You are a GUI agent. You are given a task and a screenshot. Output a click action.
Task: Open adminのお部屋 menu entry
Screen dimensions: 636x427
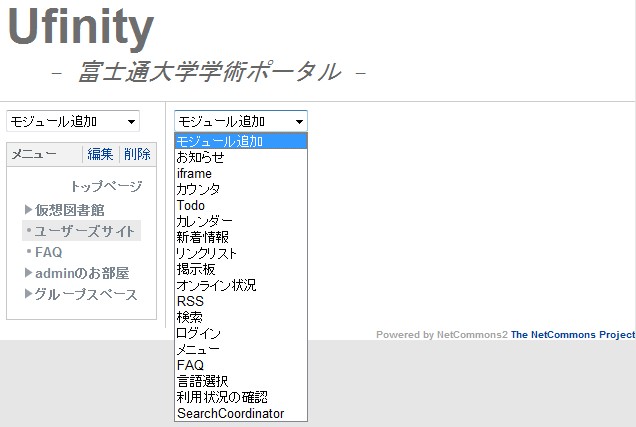(x=82, y=273)
